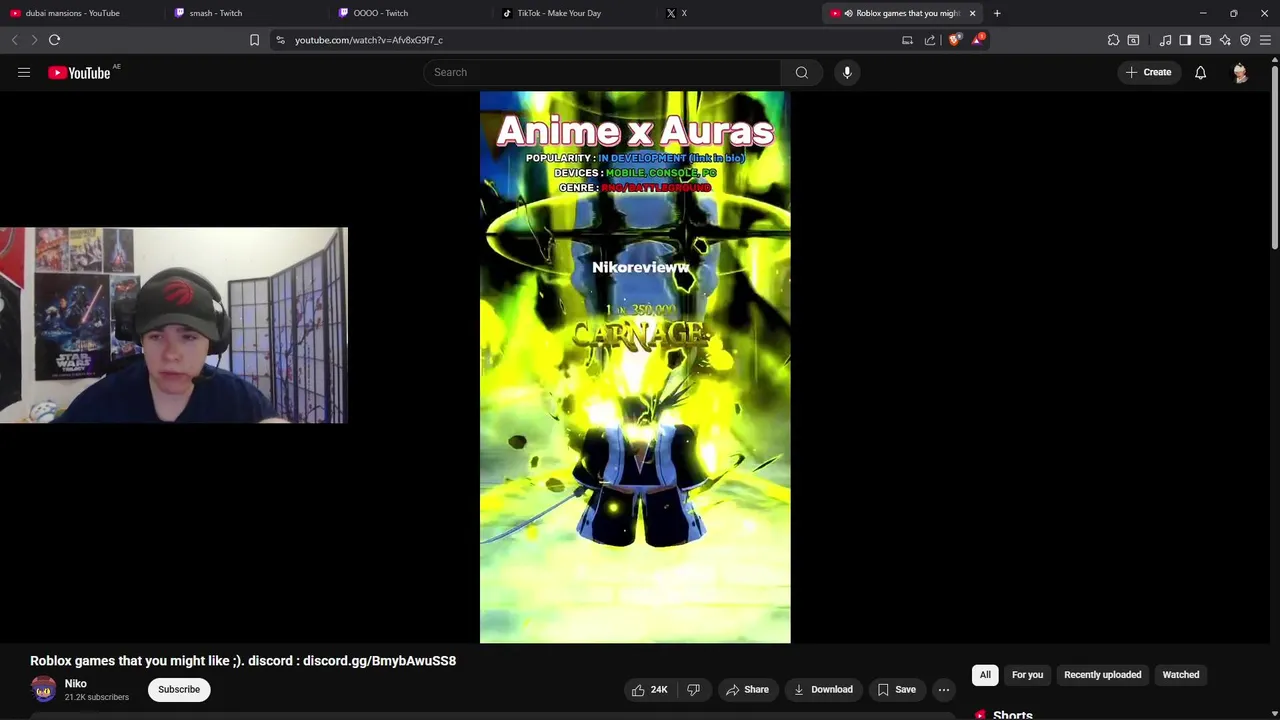Switch to smash - Twitch tab

245,13
